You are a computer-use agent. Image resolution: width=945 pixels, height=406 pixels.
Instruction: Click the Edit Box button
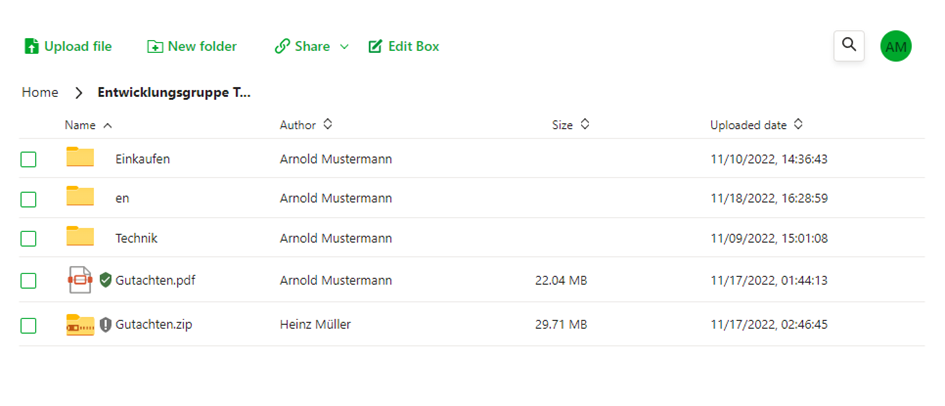click(x=404, y=46)
